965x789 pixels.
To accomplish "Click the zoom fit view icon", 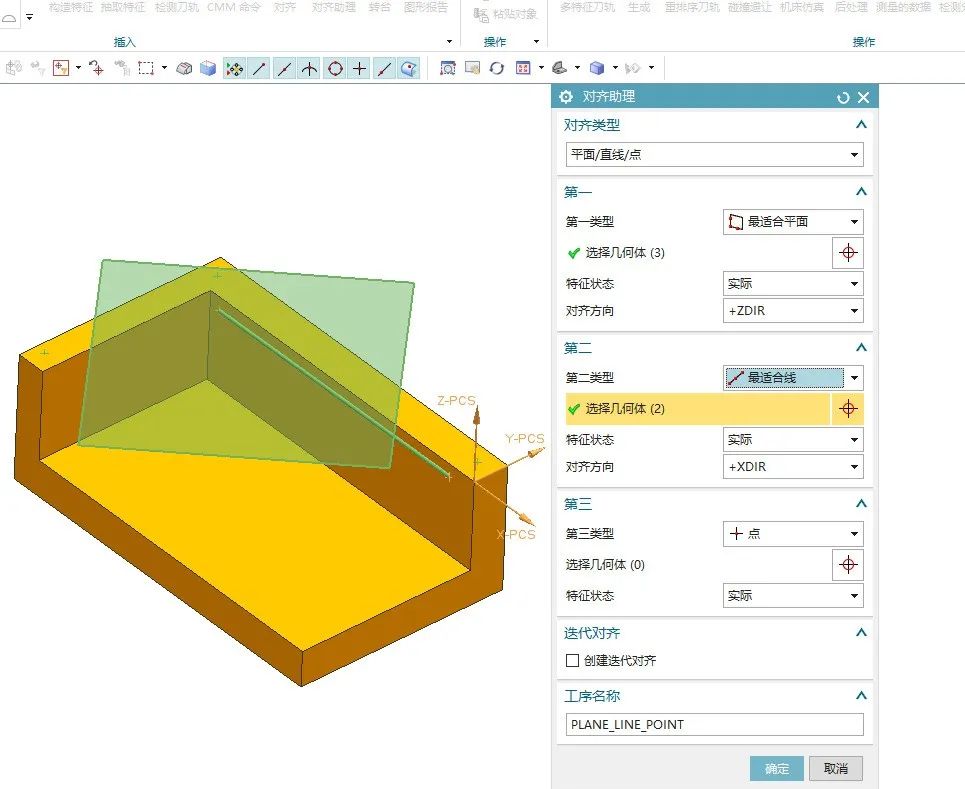I will 448,68.
